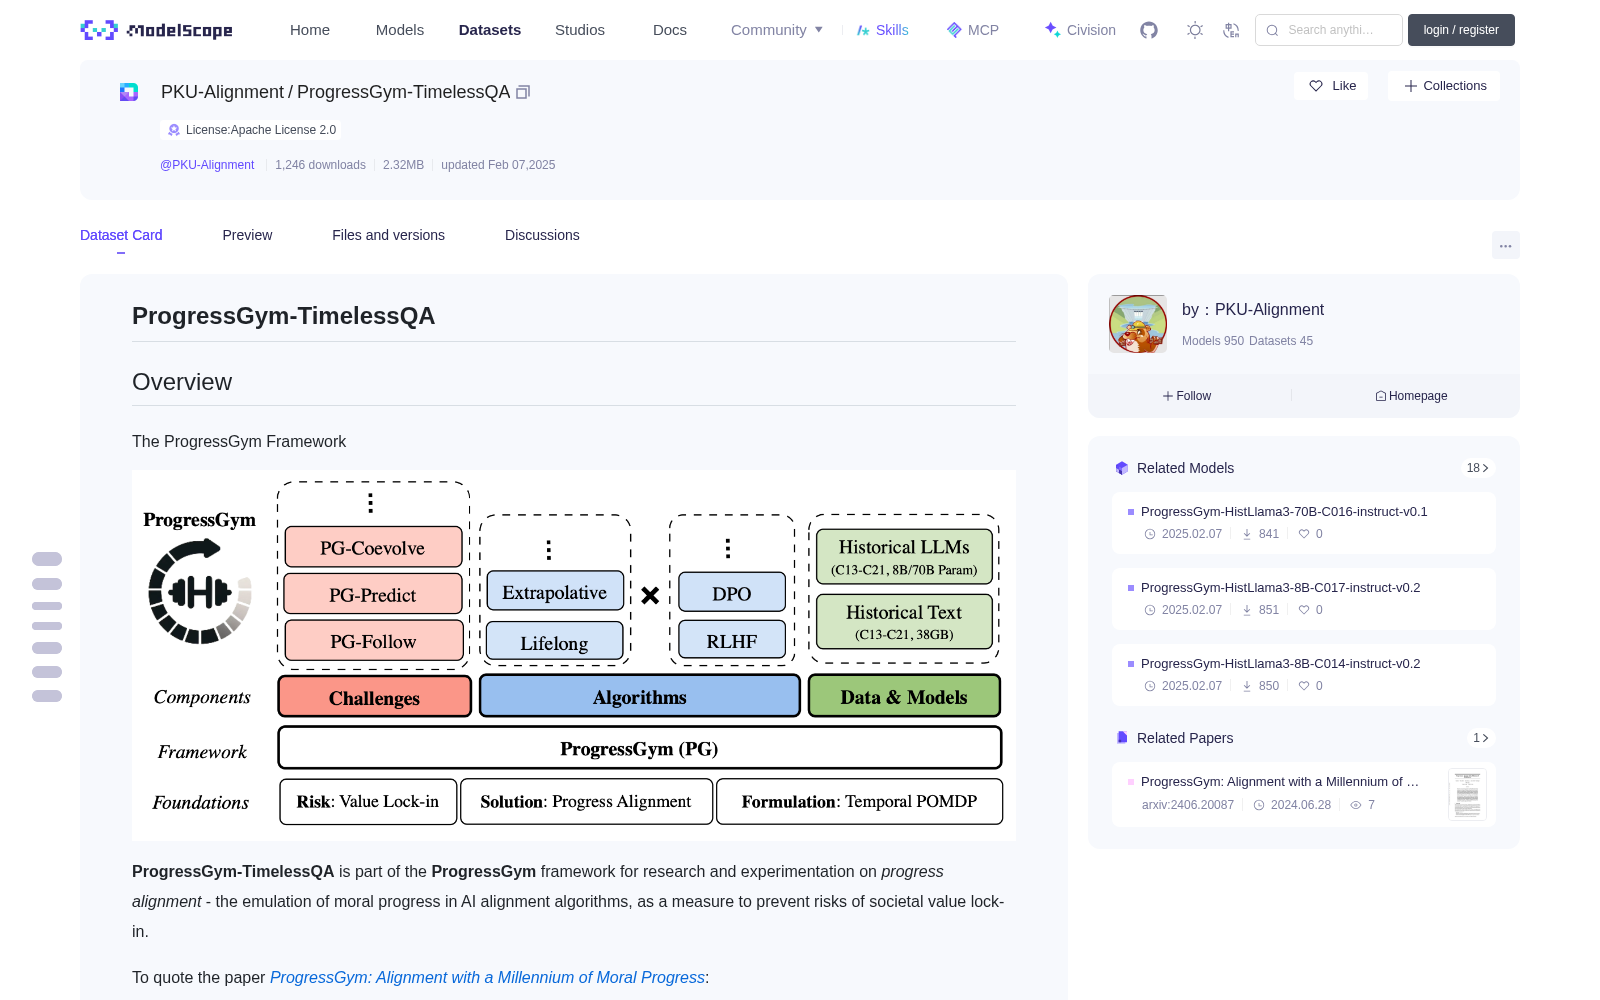Open the Docs page
This screenshot has width=1600, height=1000.
(x=670, y=30)
